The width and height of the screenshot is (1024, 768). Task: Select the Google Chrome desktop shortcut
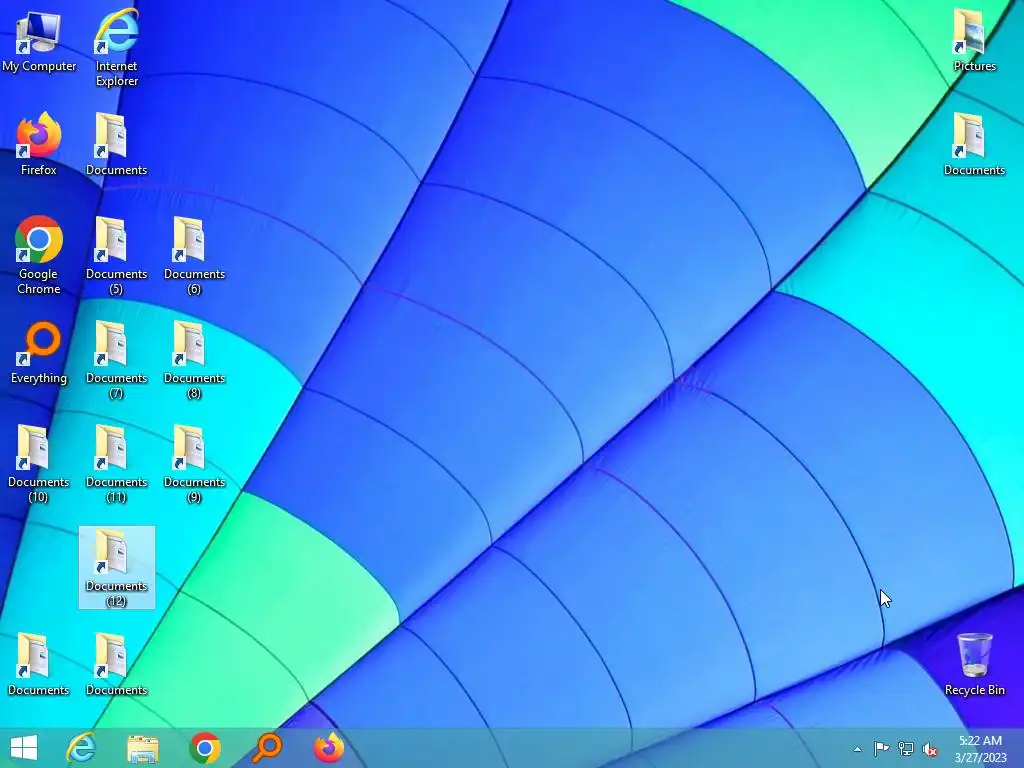click(x=39, y=255)
